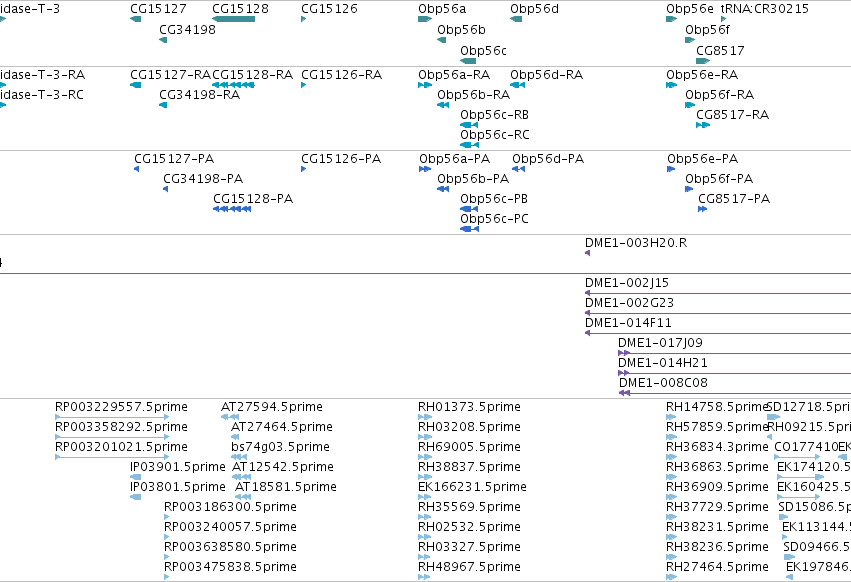Select the DME1-003H20.R clone label
This screenshot has height=582, width=851.
coord(636,243)
